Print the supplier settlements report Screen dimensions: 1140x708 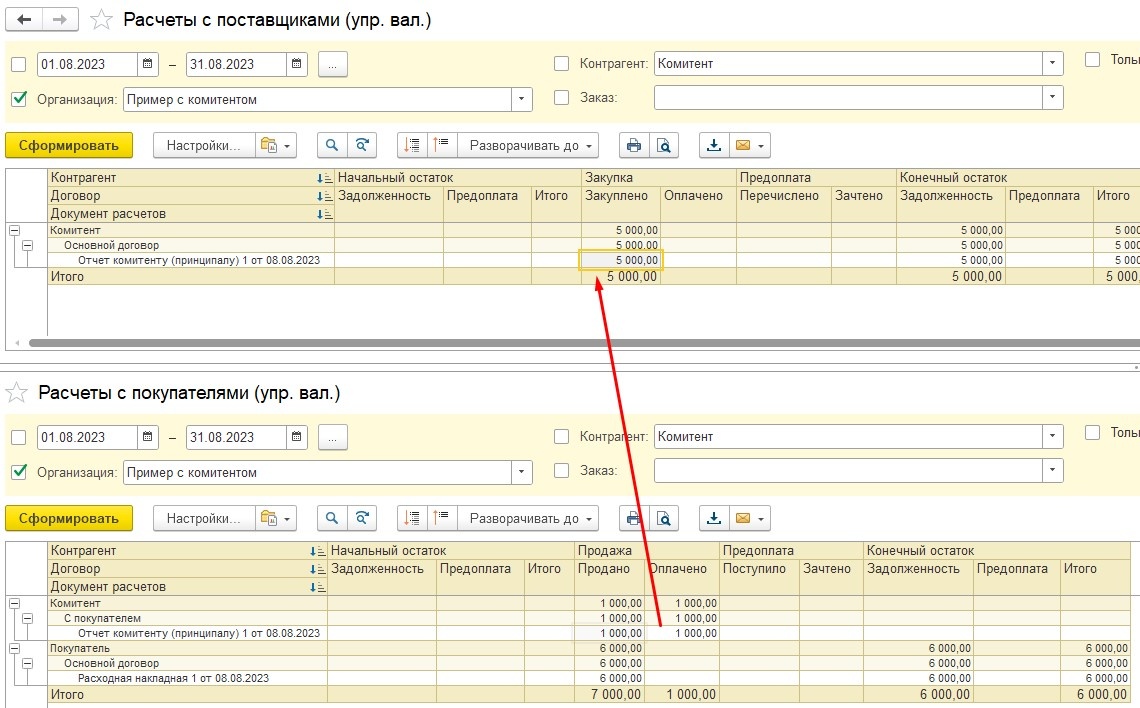click(633, 145)
